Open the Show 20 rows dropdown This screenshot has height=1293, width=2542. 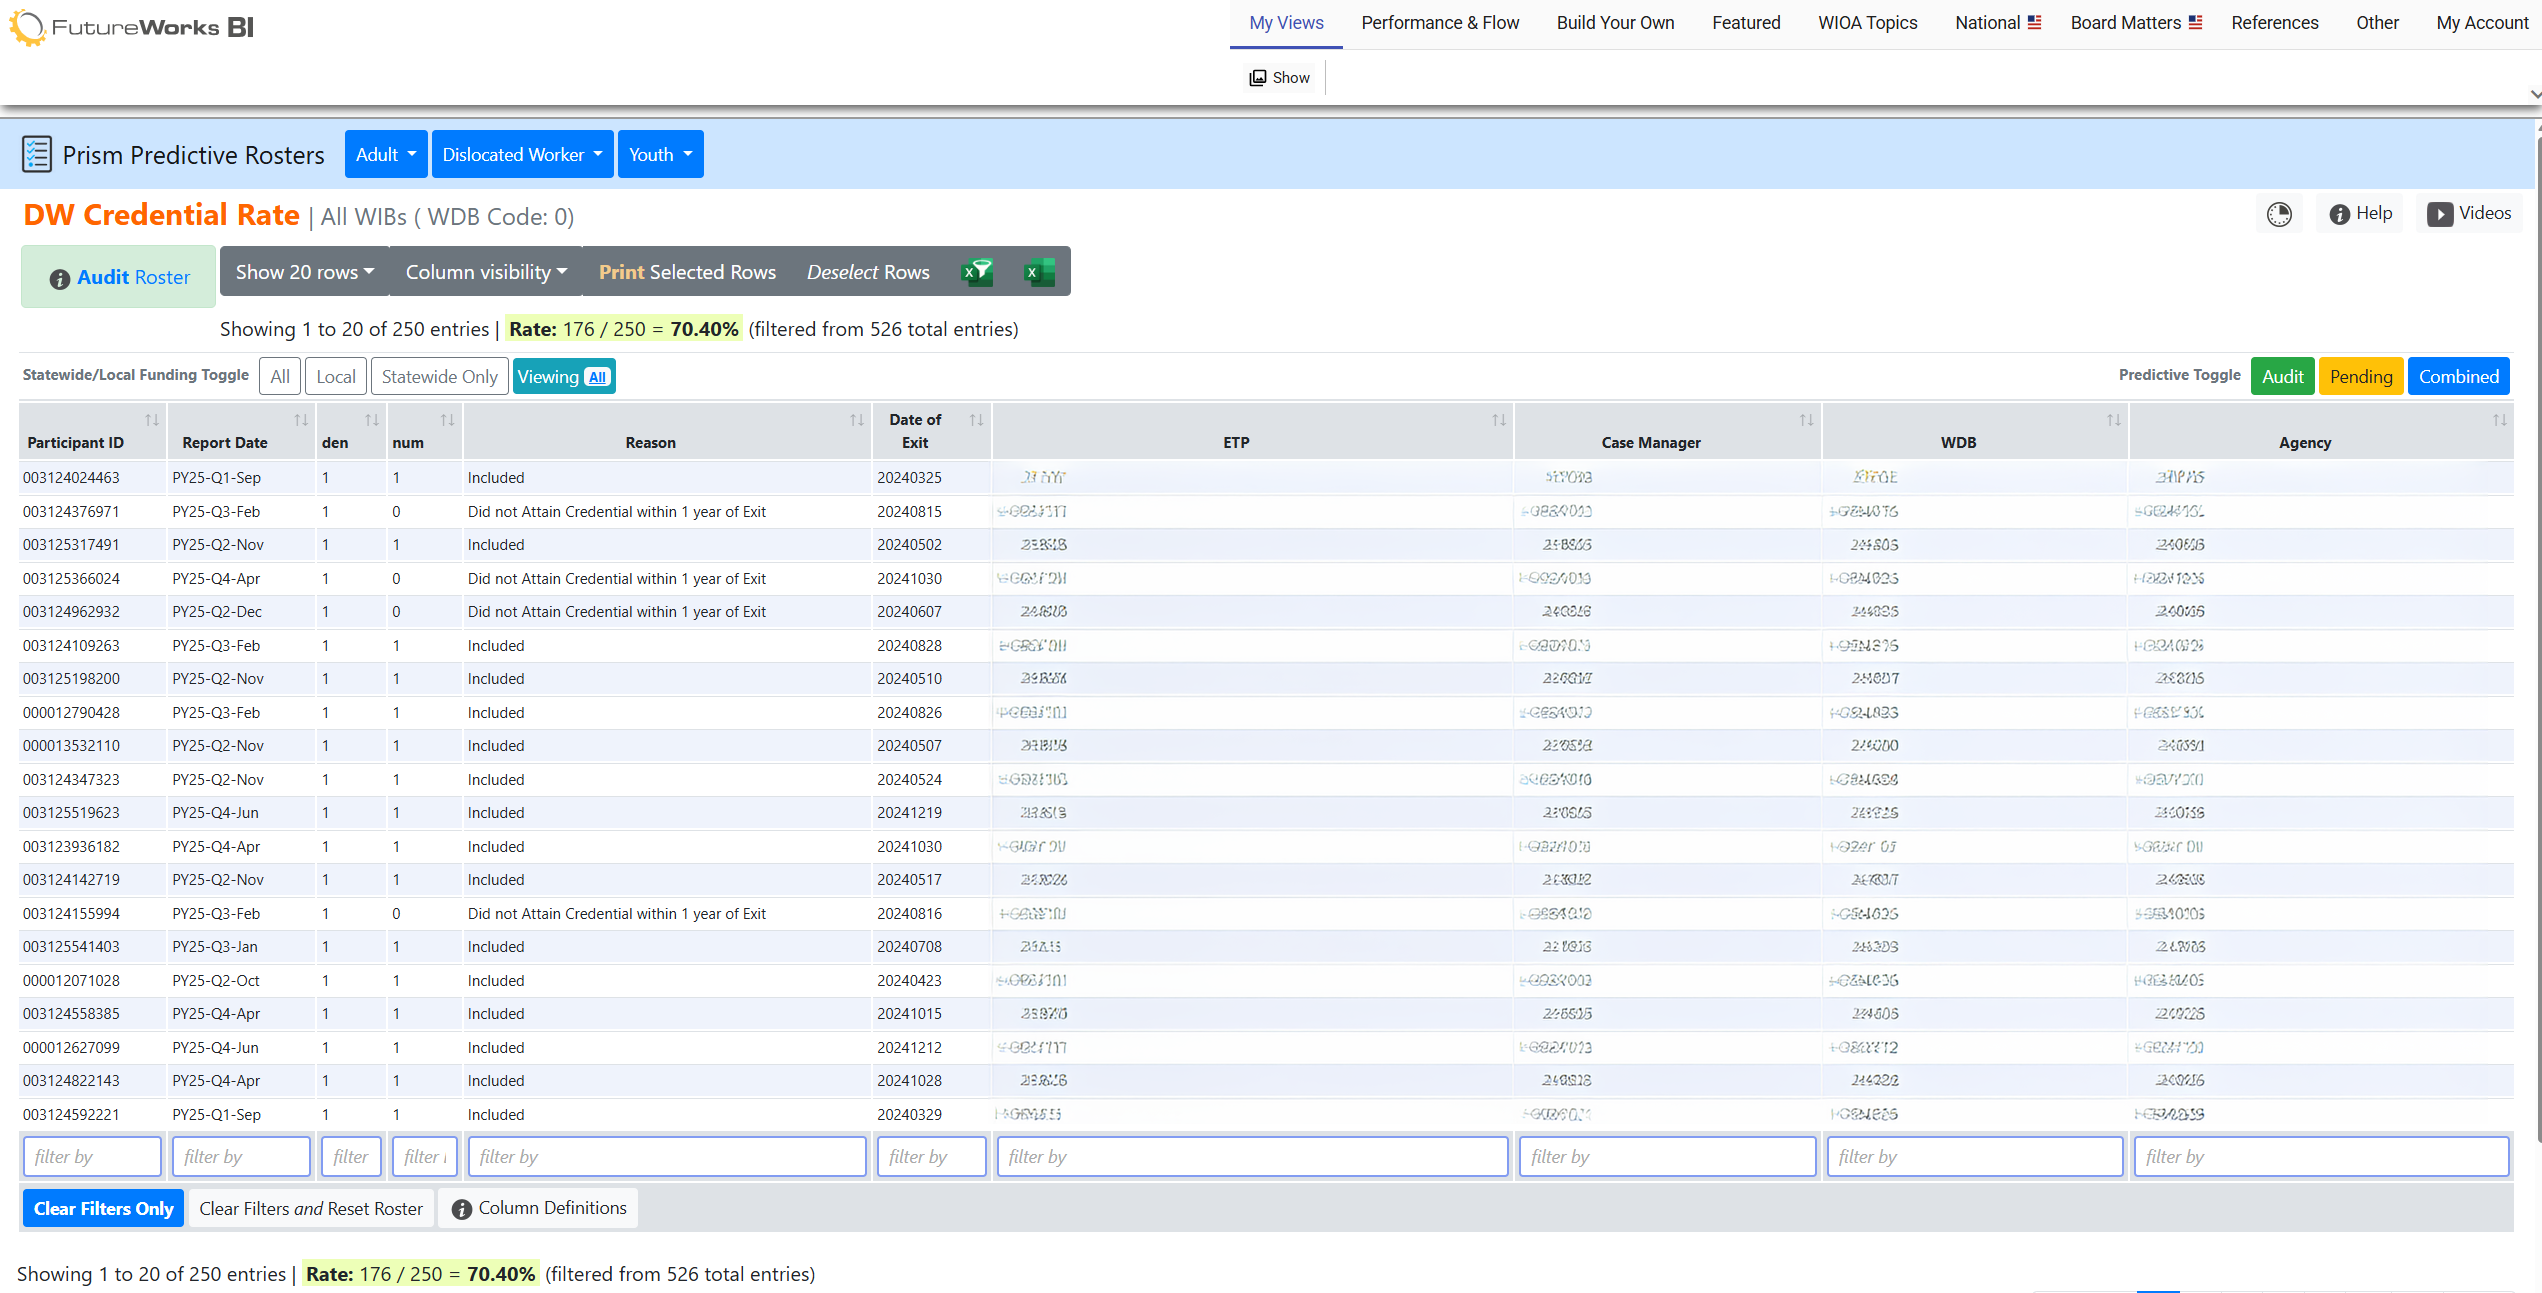click(305, 272)
